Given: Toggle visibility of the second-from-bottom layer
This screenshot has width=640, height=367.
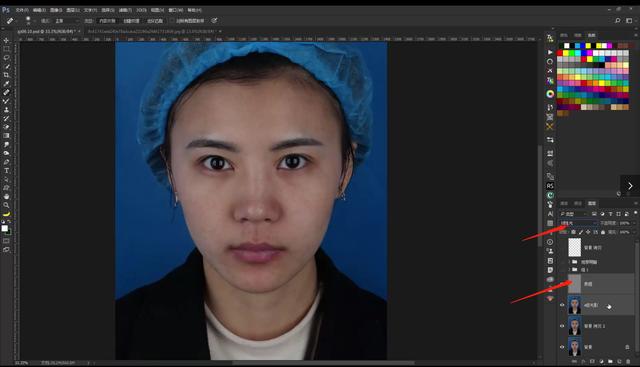Looking at the screenshot, I should coord(562,326).
